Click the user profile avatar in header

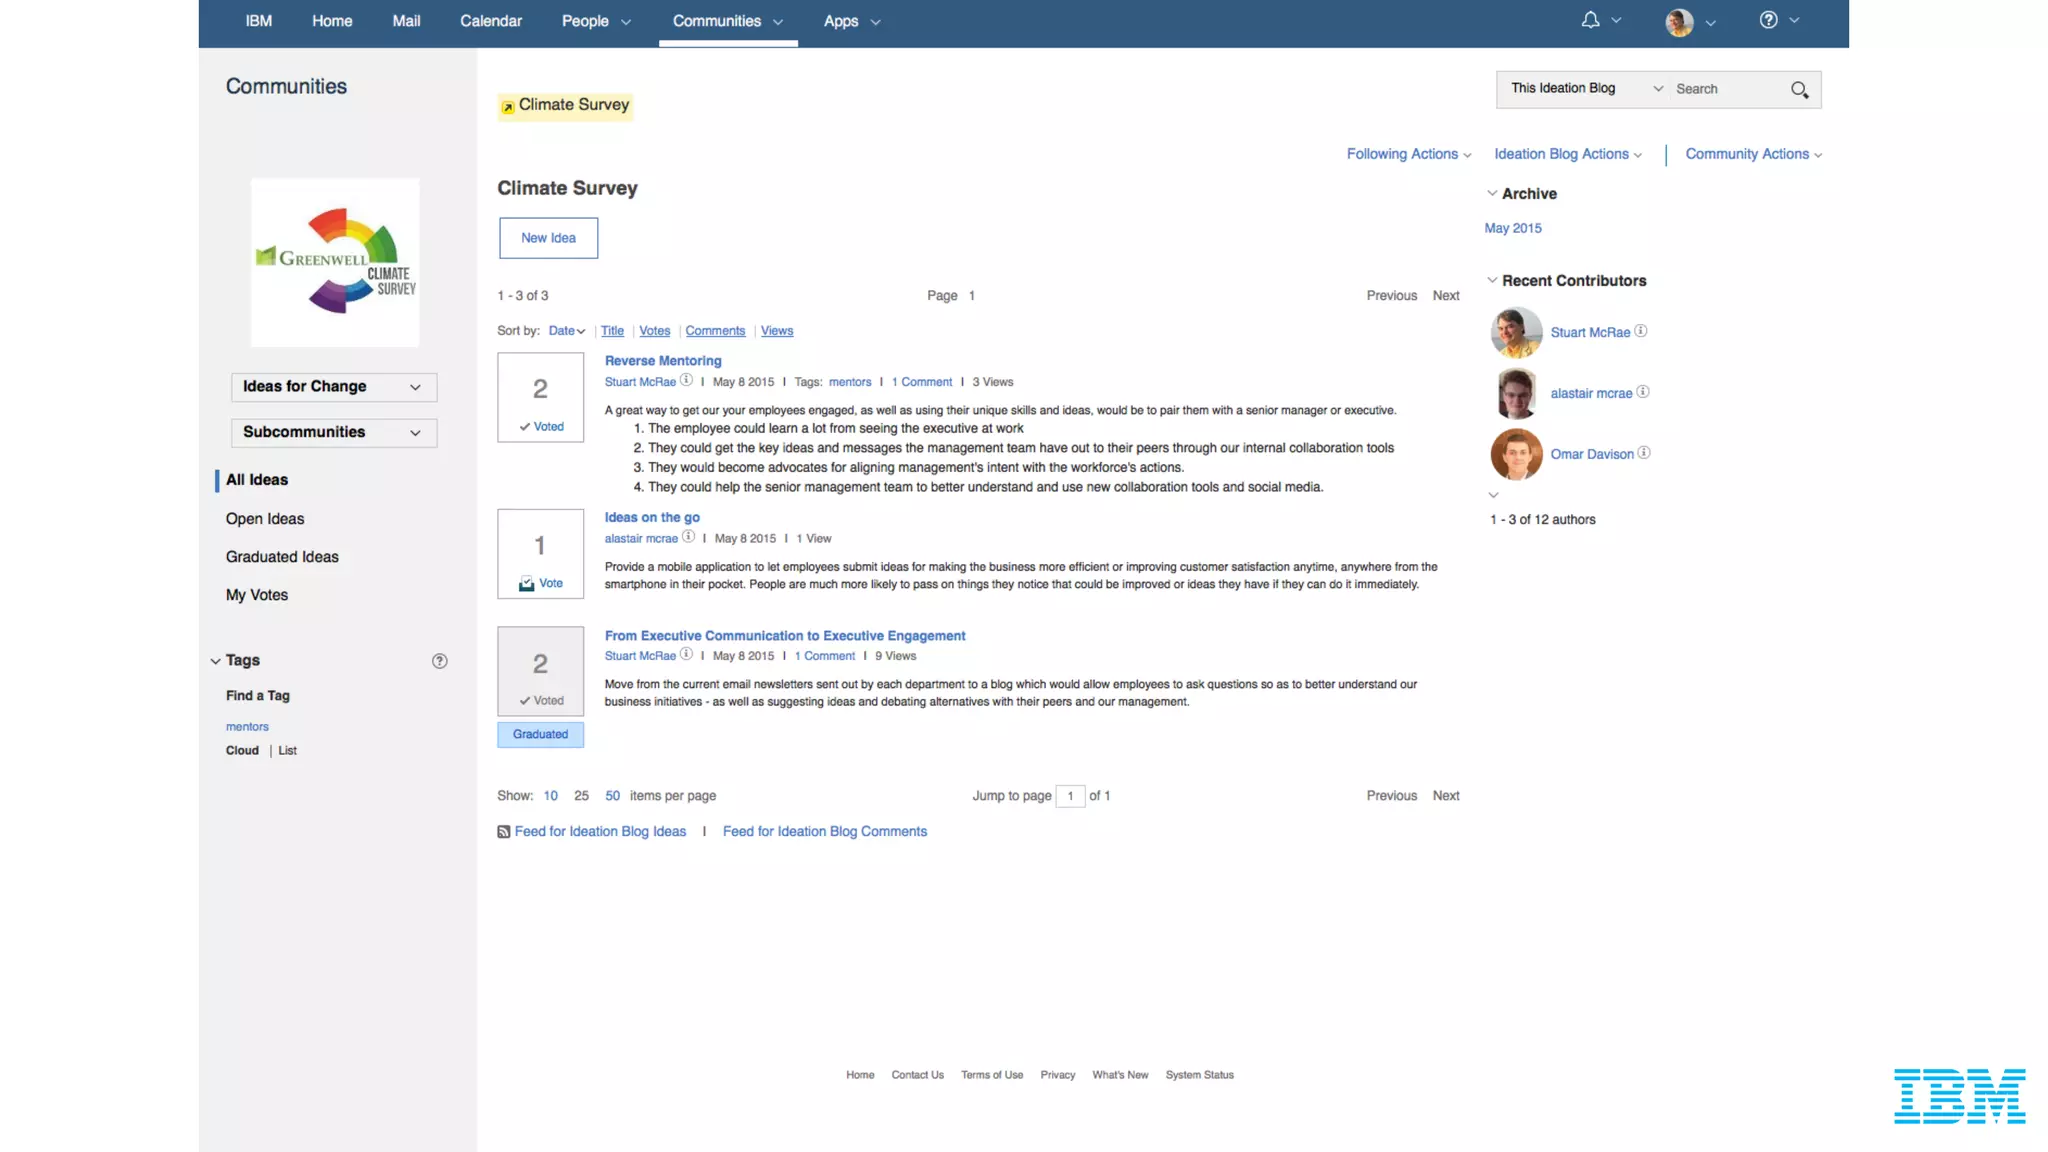click(1679, 22)
